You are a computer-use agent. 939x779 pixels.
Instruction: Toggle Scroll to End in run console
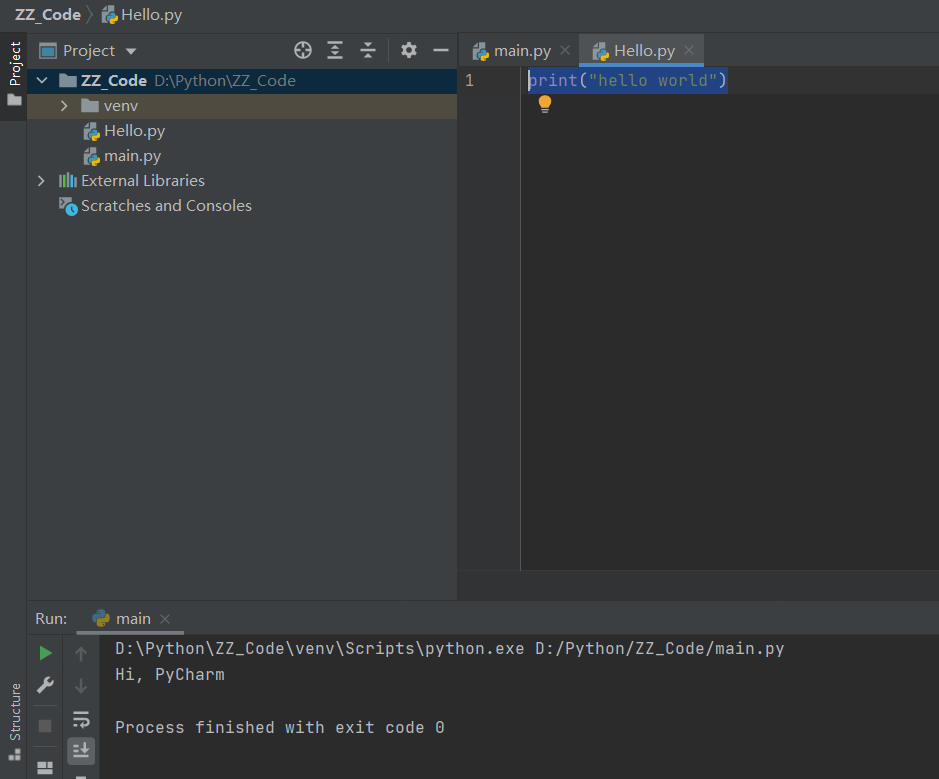[x=81, y=750]
